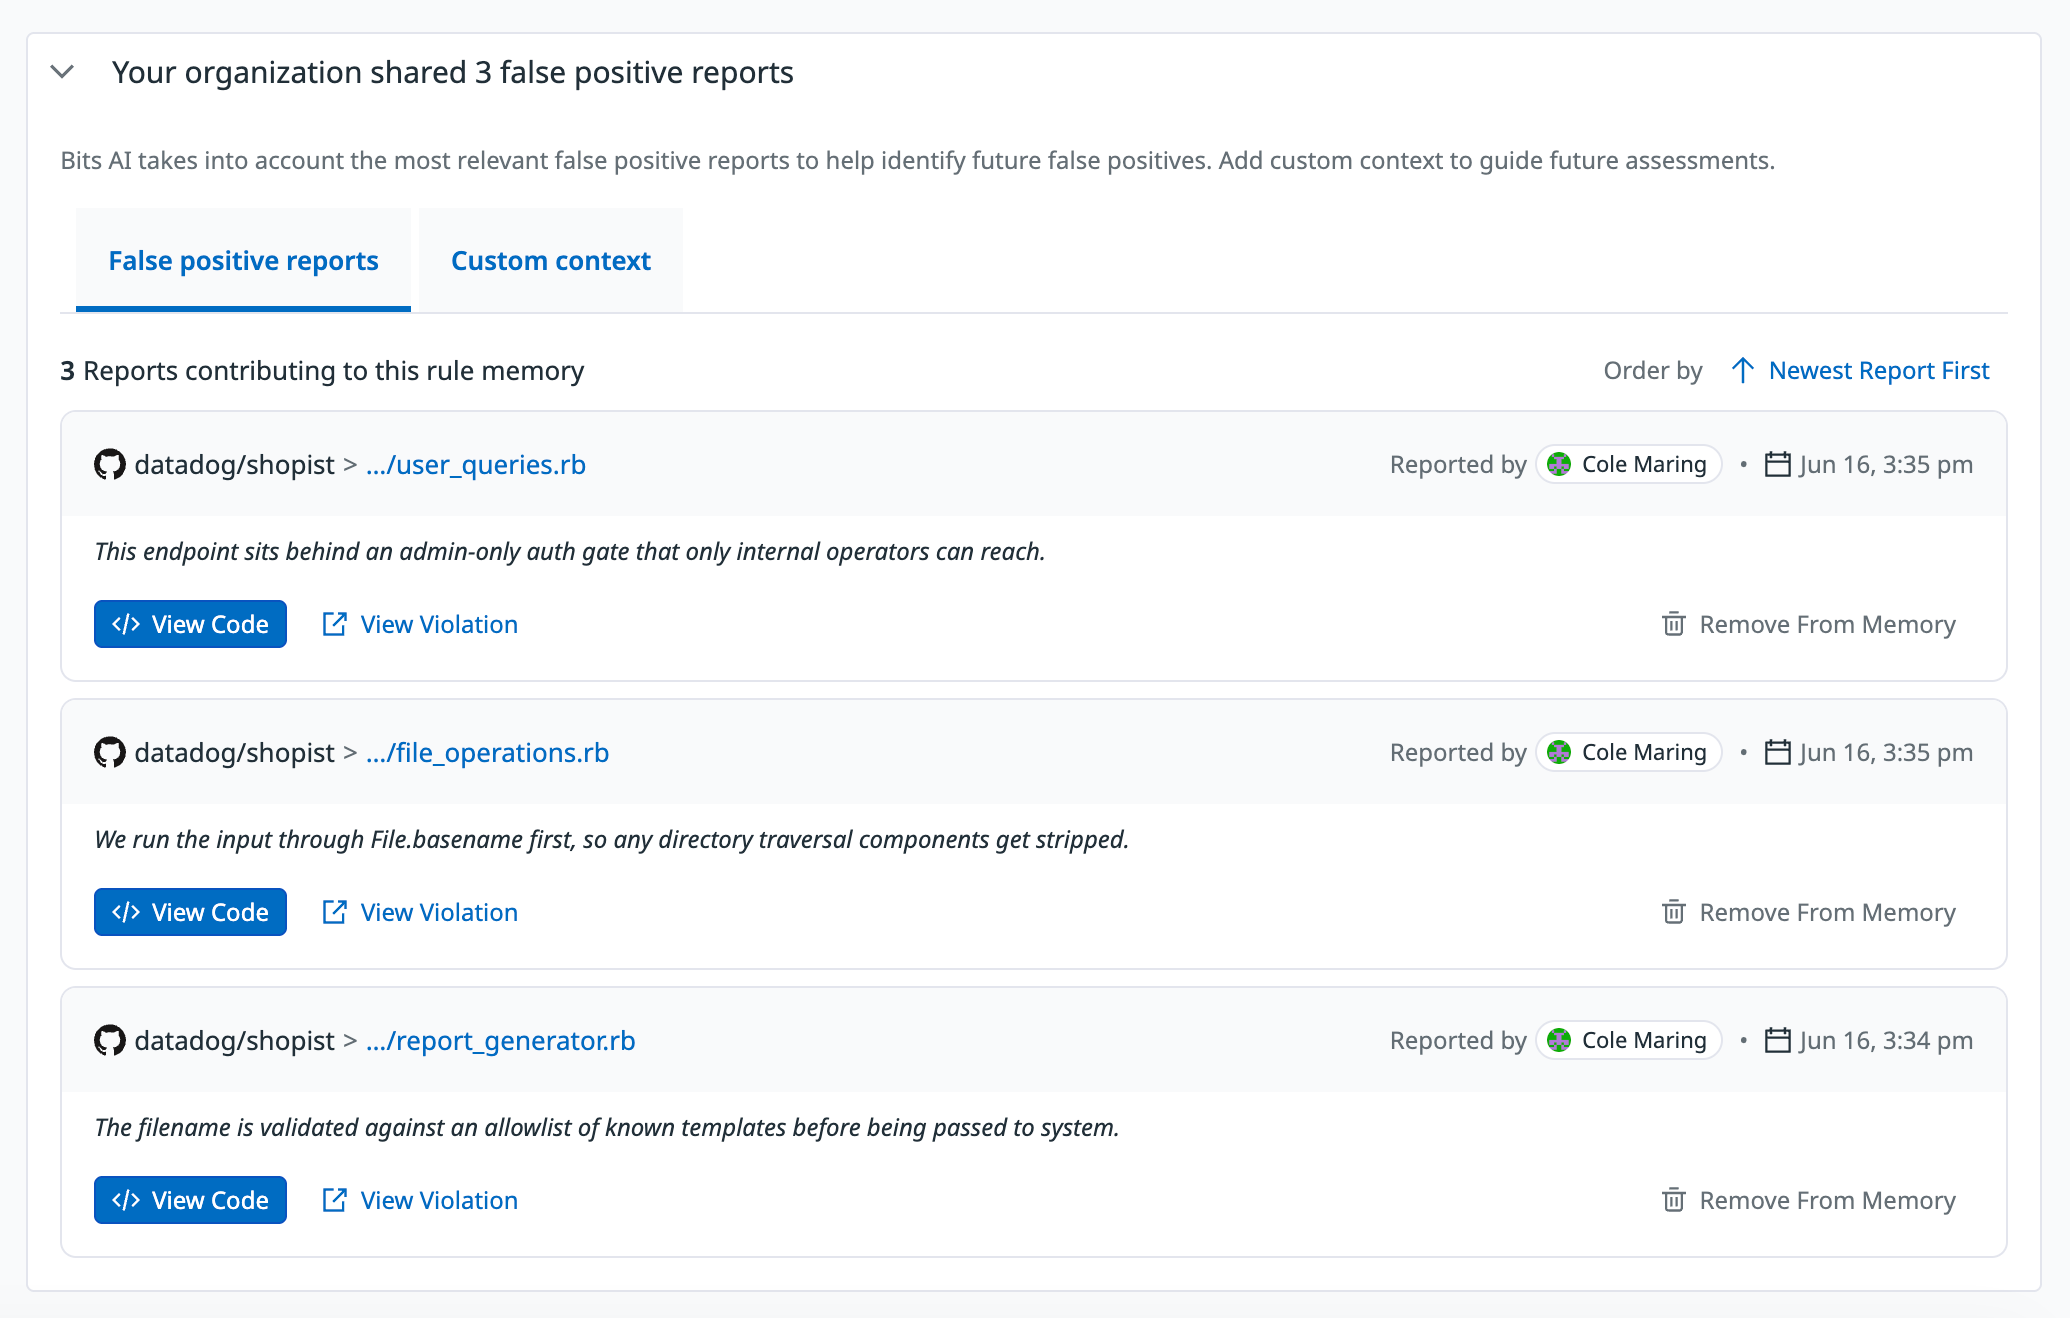
Task: Click the code brackets icon in user_queries.rb View Code
Action: pyautogui.click(x=126, y=624)
